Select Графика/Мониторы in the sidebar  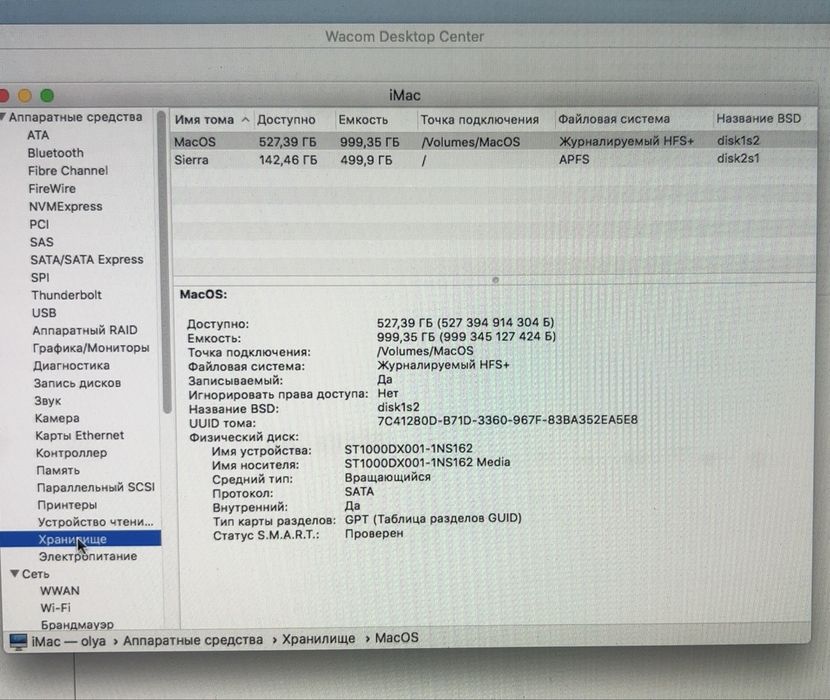[91, 348]
